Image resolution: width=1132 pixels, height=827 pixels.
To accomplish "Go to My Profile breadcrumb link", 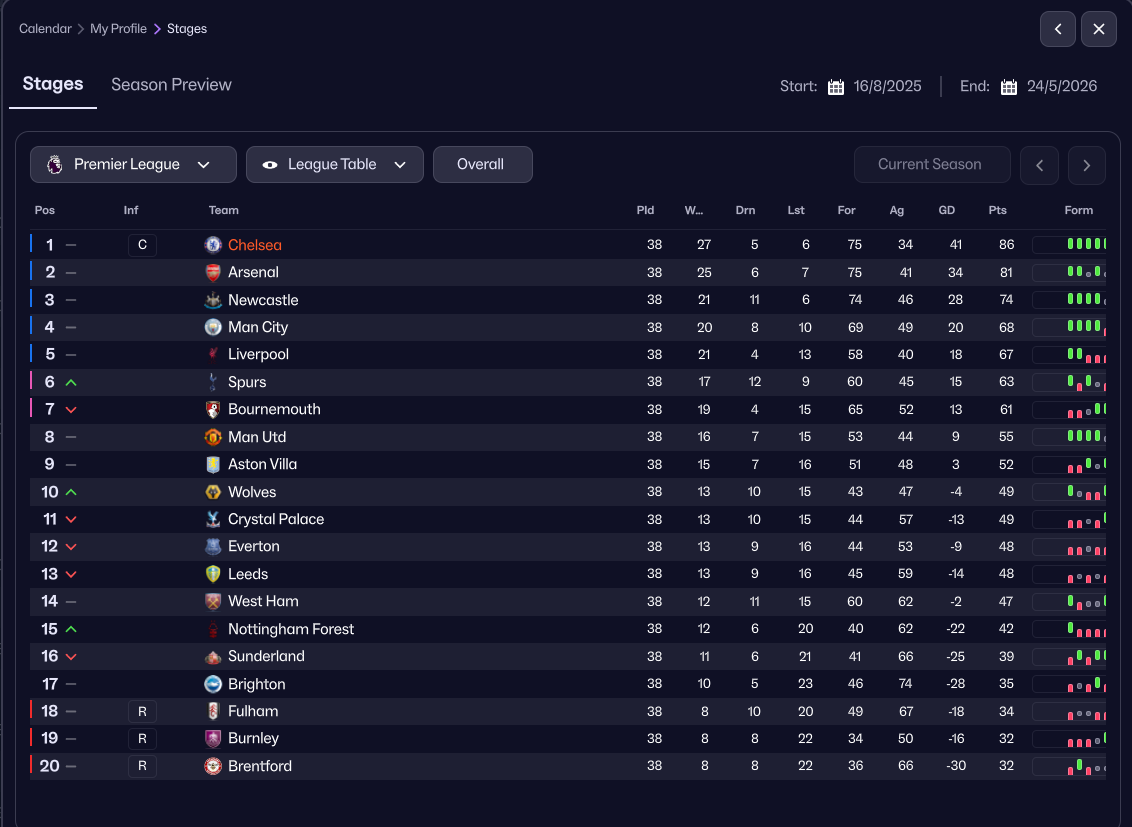I will tap(118, 29).
